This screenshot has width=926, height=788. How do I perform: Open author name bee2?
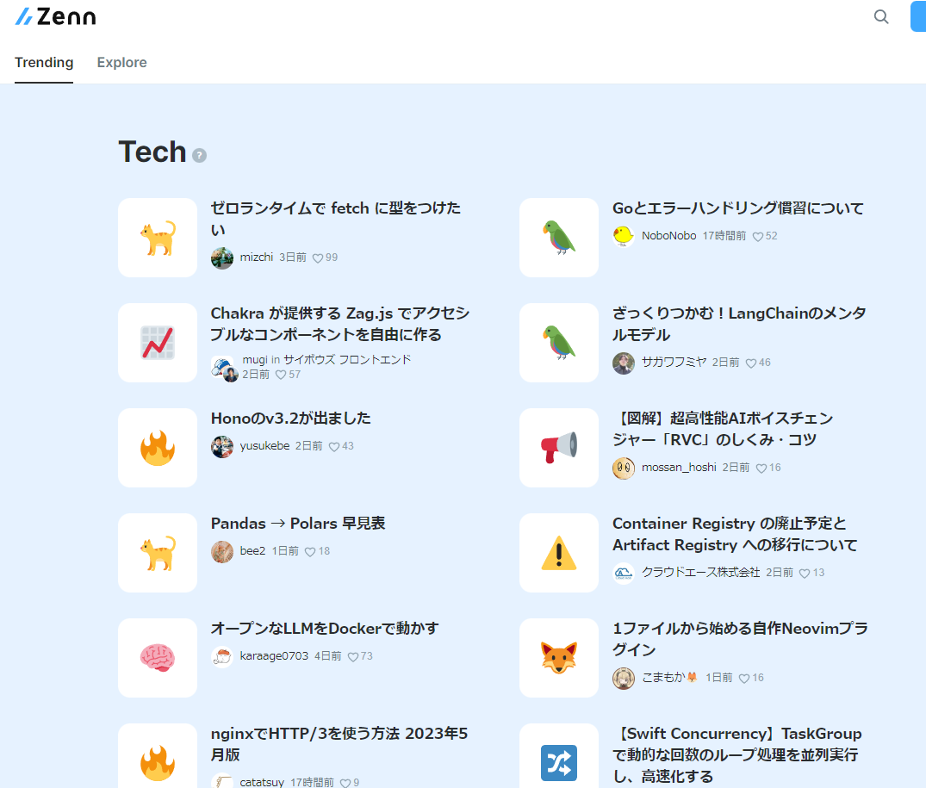point(253,551)
